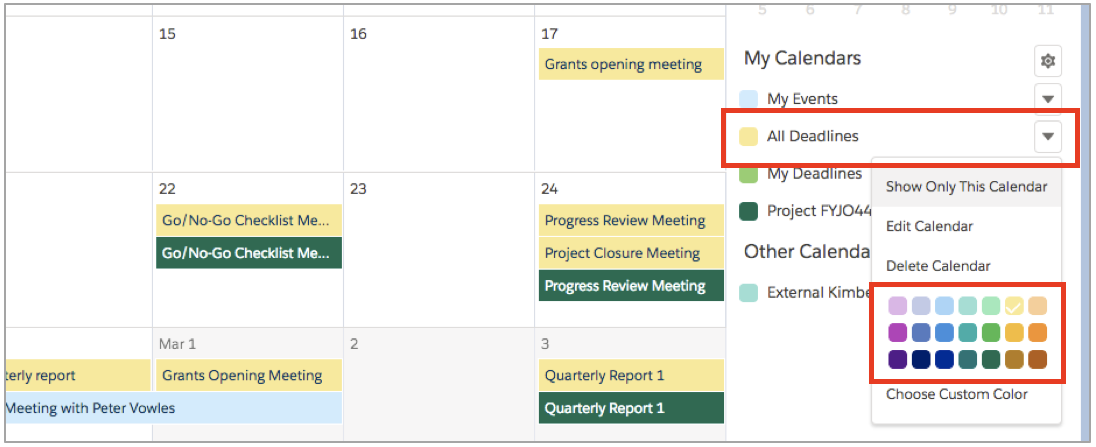Screen dimensions: 1096x447
Task: Open the yellow Project Closure Meeting event
Action: pyautogui.click(x=631, y=253)
